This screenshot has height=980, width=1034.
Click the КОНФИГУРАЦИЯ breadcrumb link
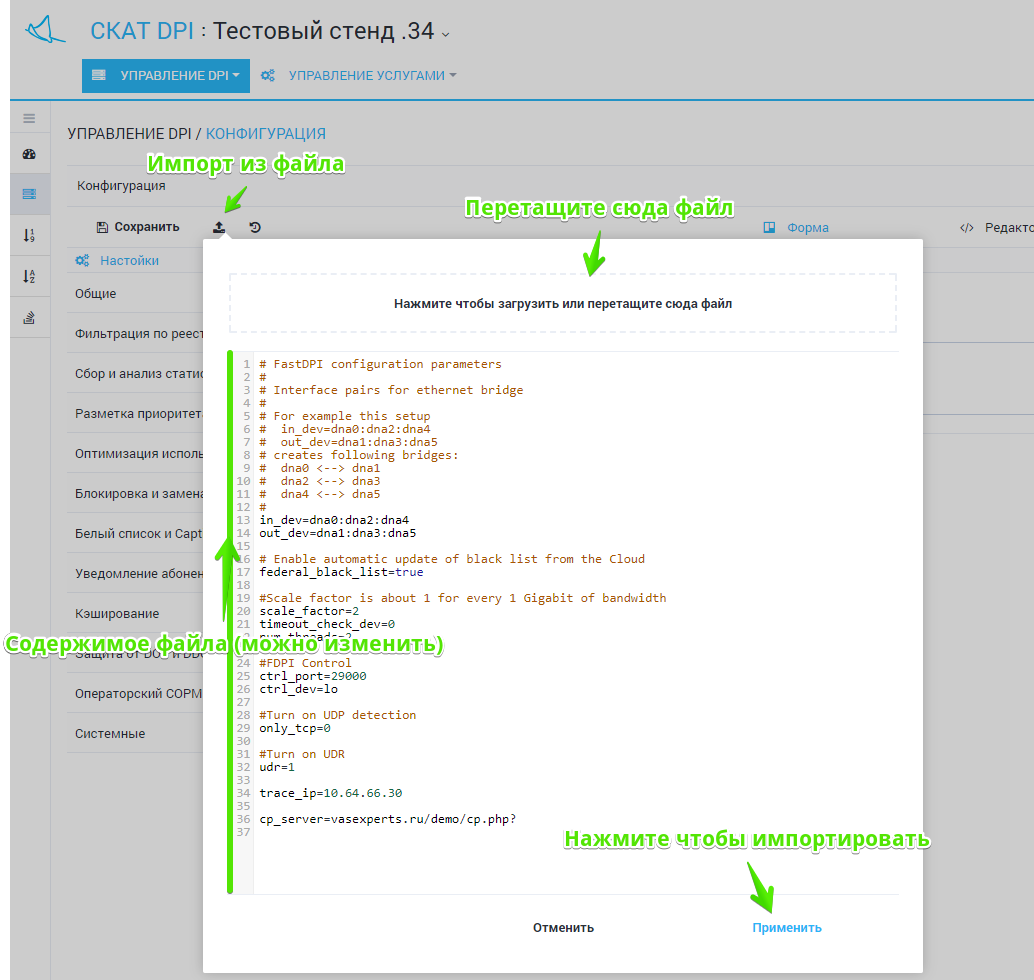pos(266,134)
